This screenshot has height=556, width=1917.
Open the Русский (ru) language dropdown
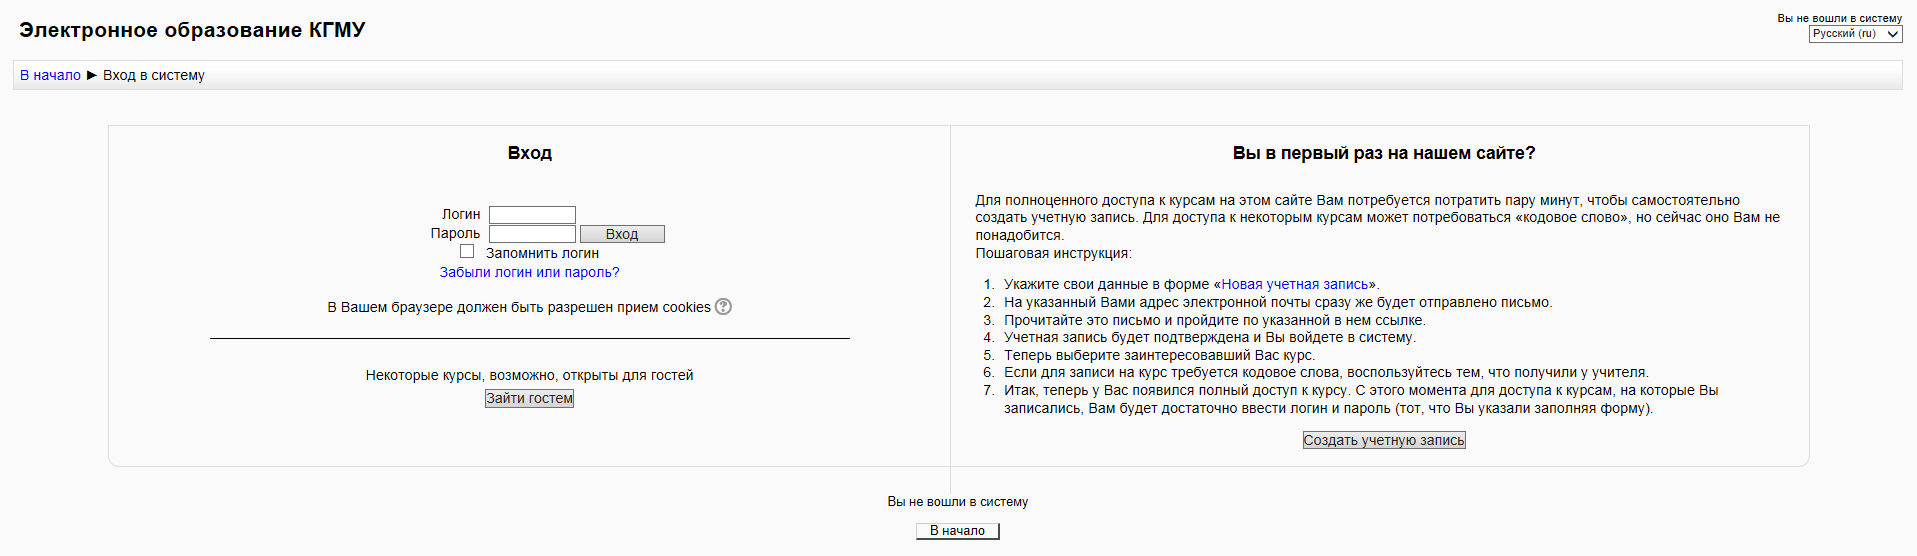click(1855, 34)
